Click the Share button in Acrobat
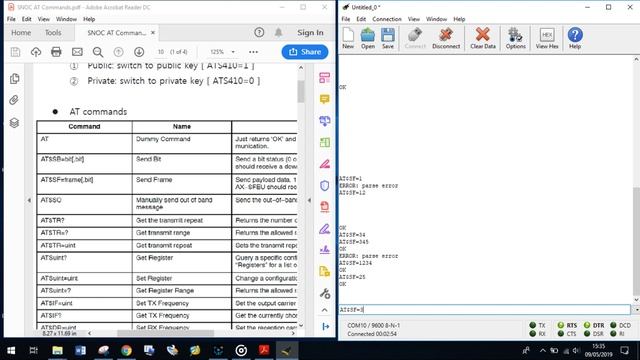Screen dimensions: 640x360 coord(305,52)
